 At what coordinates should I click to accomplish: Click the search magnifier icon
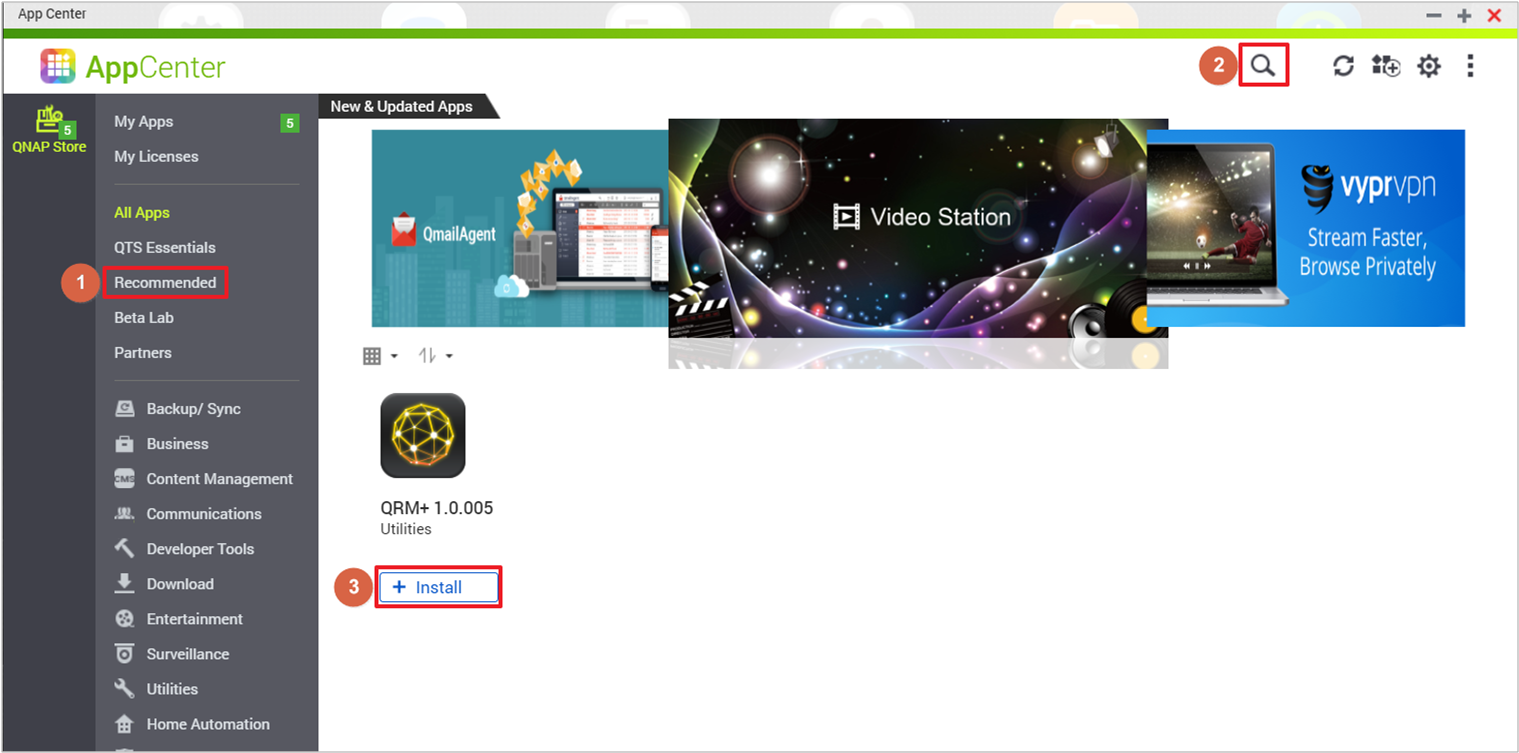tap(1263, 66)
